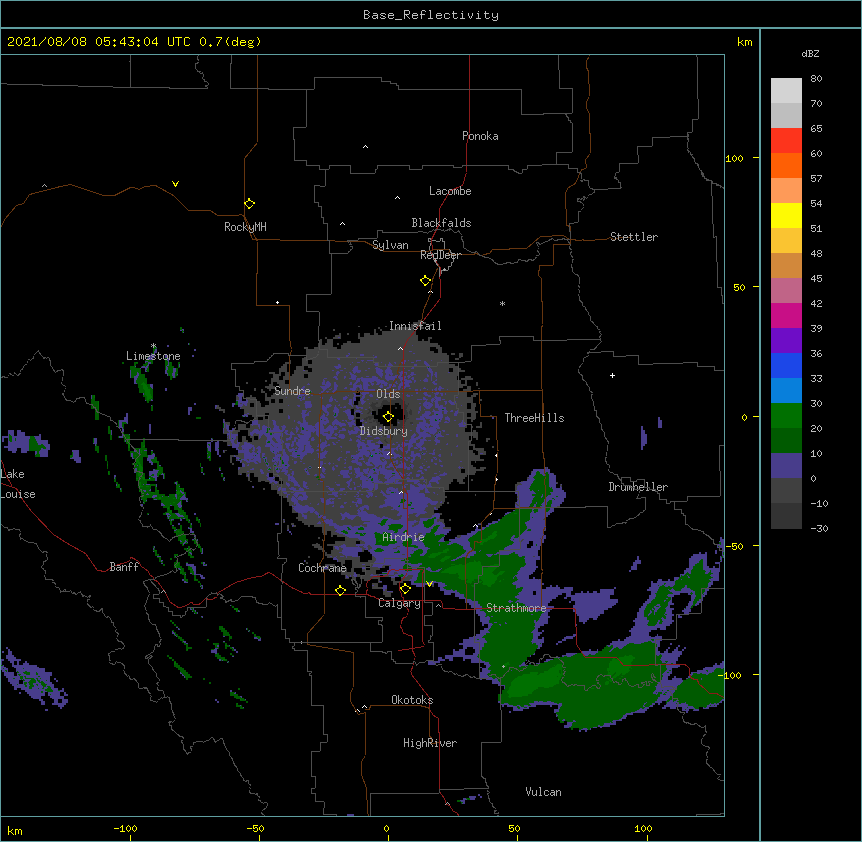The image size is (862, 842).
Task: Pick the light gray 70-80 dBZ legend swatch
Action: click(x=786, y=91)
